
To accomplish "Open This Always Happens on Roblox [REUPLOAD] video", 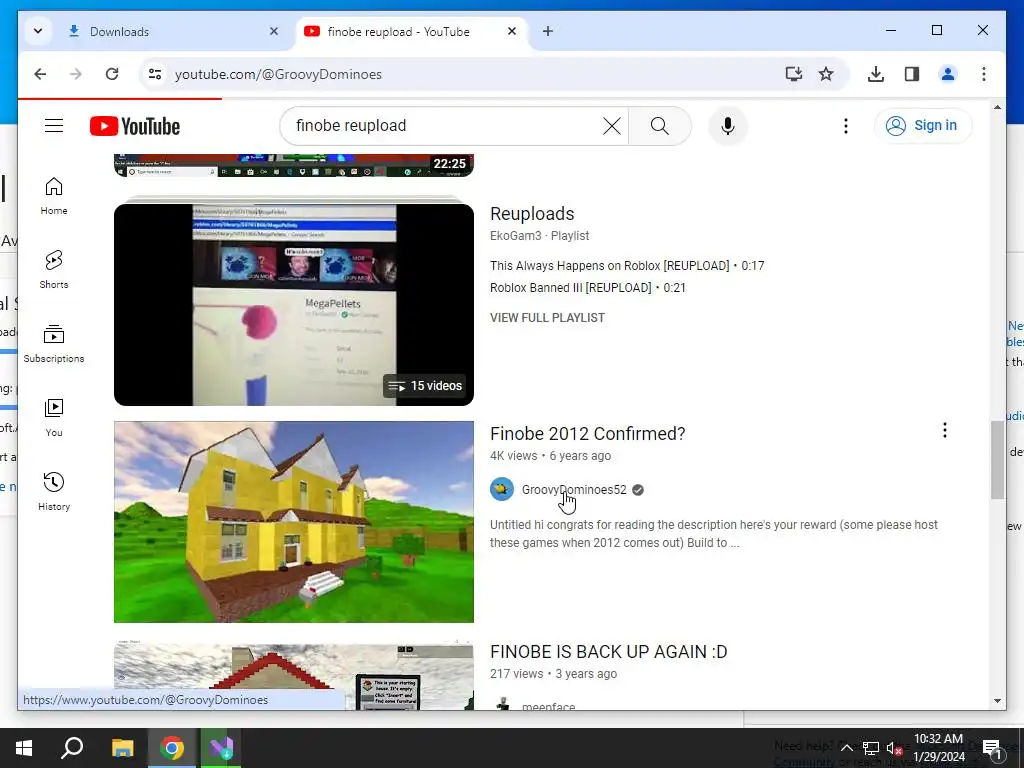I will [627, 266].
